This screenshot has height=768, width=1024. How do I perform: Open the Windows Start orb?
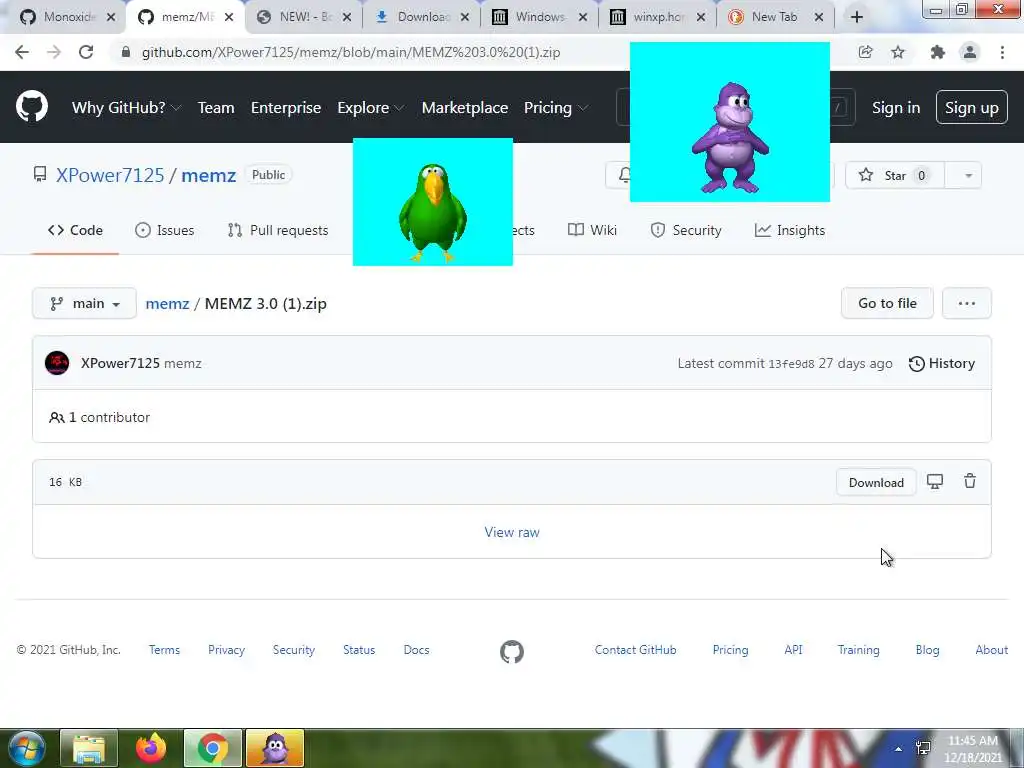(26, 748)
